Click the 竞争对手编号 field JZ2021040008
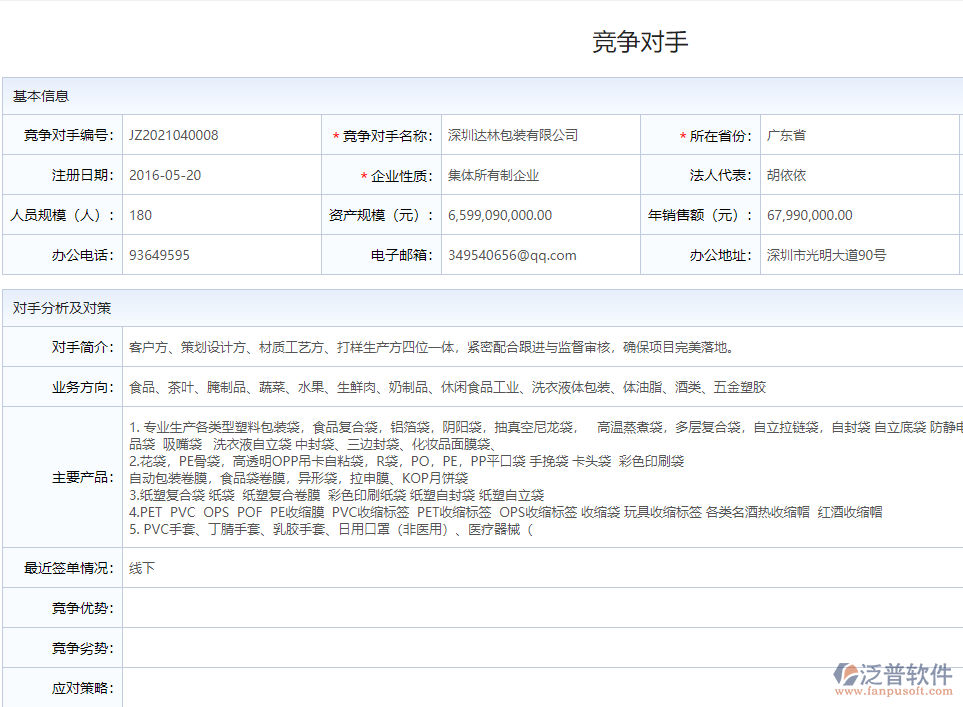This screenshot has width=963, height=707. point(221,135)
